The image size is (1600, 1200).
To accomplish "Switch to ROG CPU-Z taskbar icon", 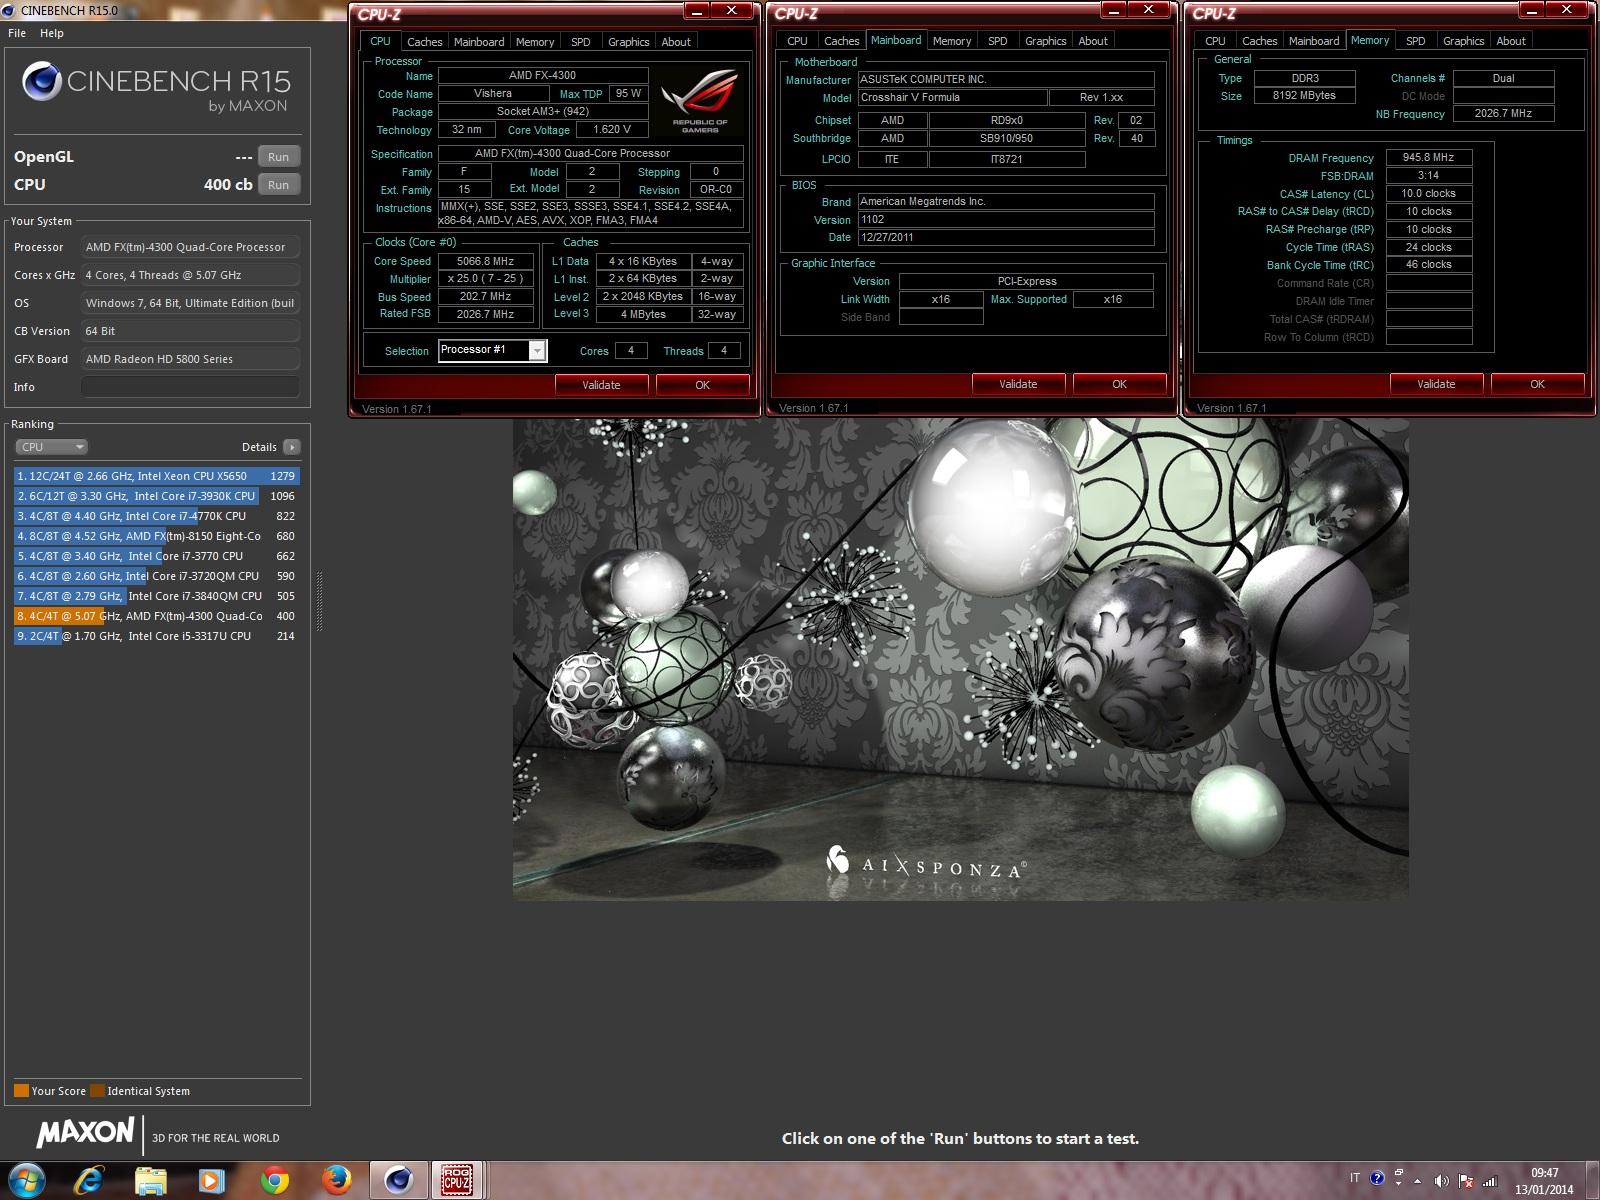I will pos(457,1181).
